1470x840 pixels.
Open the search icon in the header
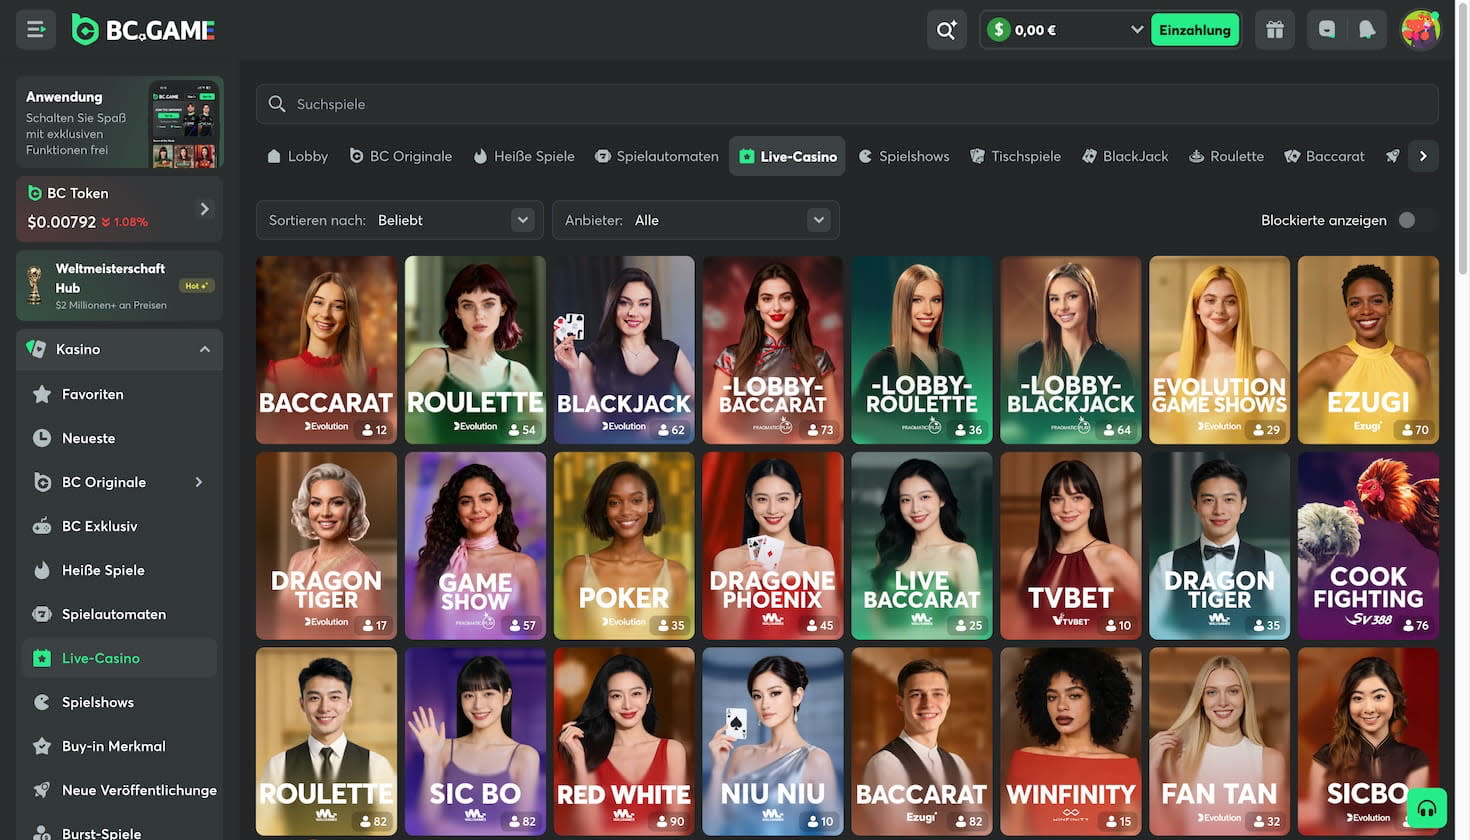pos(946,30)
